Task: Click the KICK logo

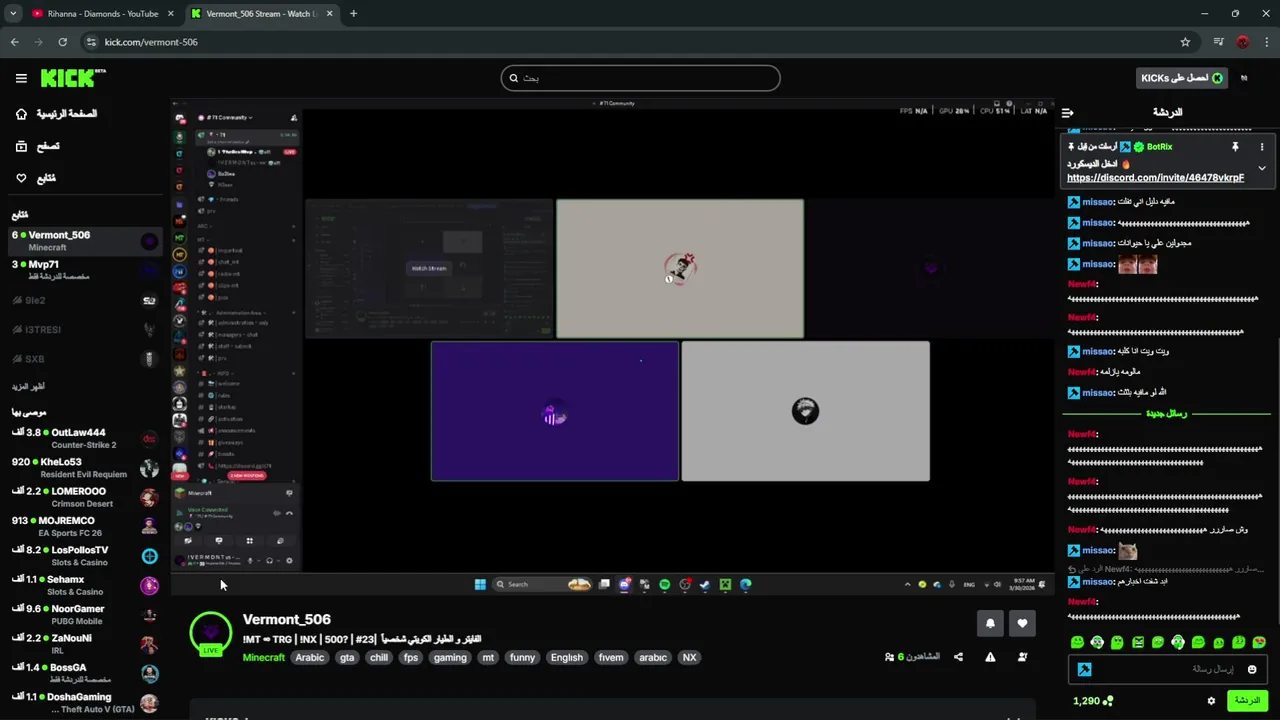Action: click(72, 78)
